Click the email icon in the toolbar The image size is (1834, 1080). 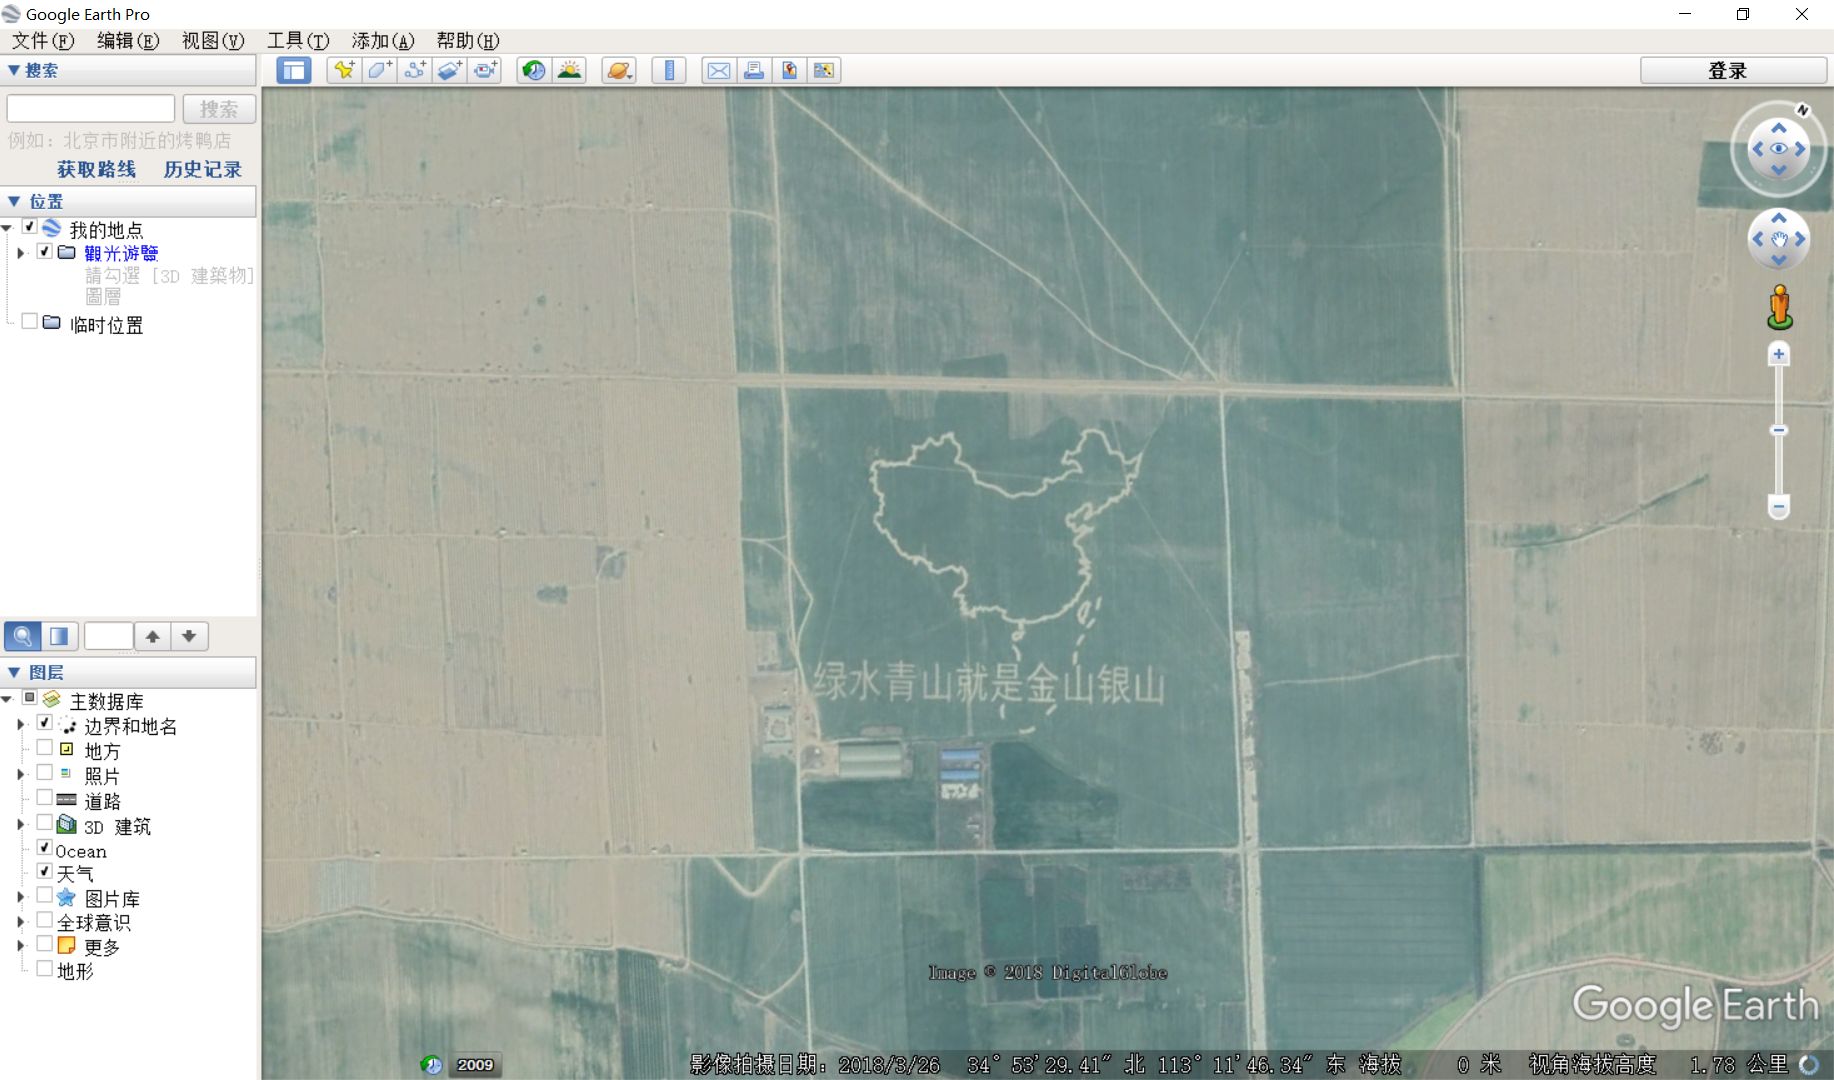click(719, 70)
